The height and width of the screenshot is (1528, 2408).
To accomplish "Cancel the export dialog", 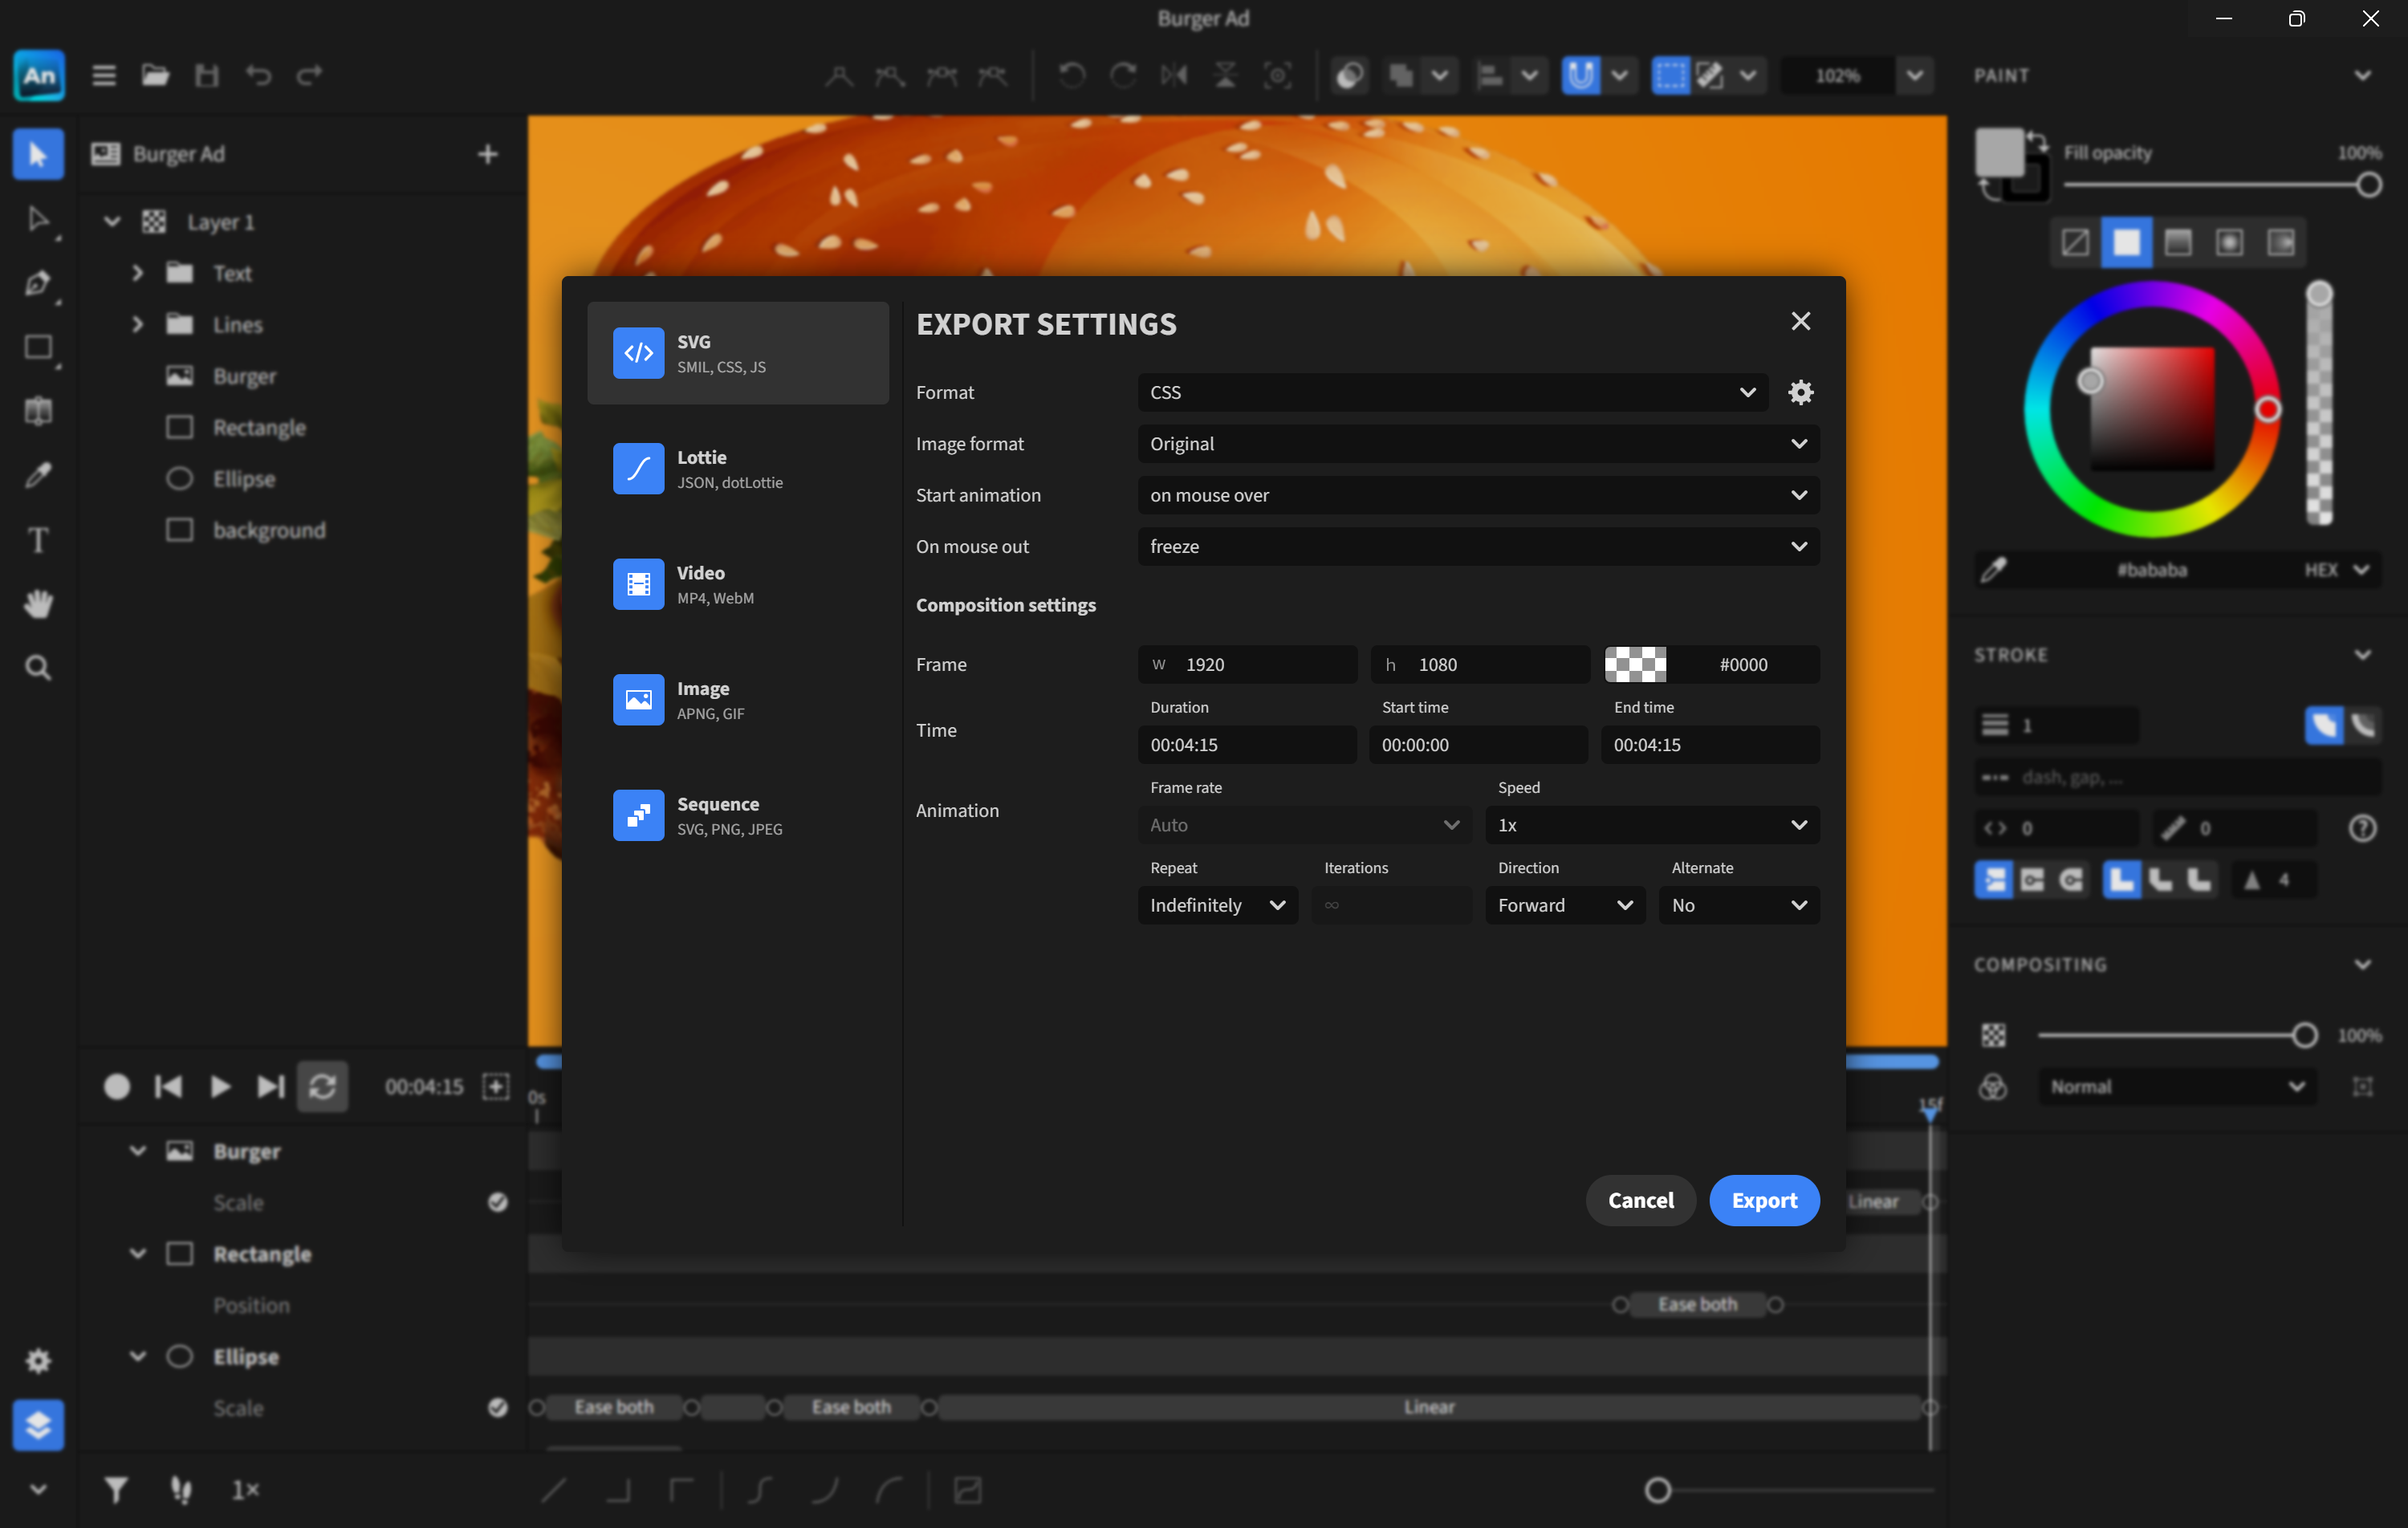I will pos(1640,1200).
